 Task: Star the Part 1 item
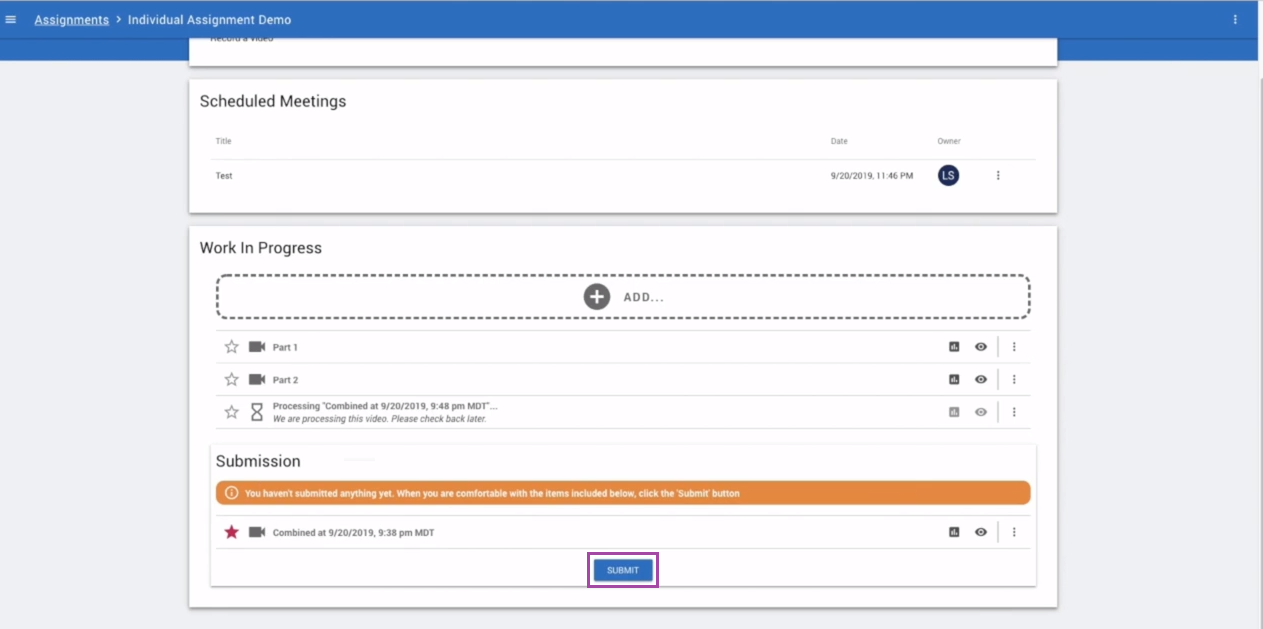tap(232, 347)
